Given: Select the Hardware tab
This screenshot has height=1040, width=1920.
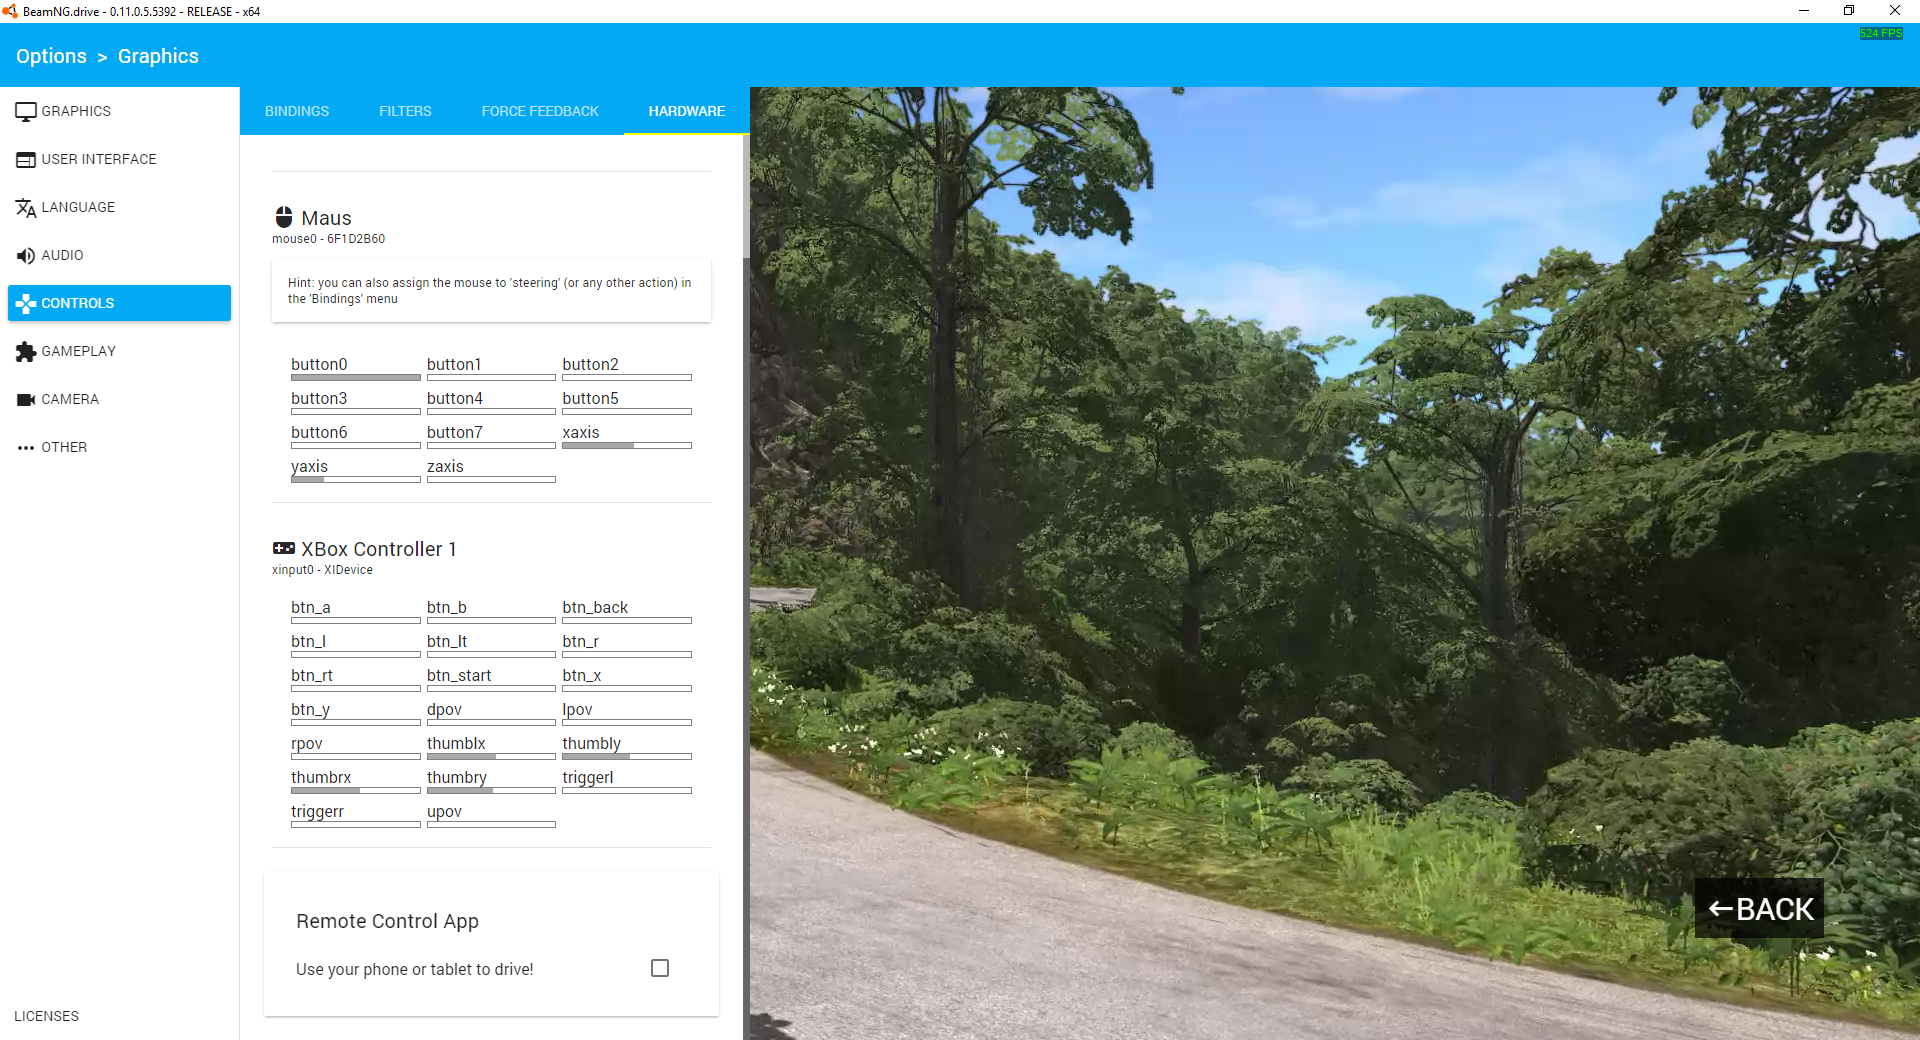Looking at the screenshot, I should pos(687,111).
